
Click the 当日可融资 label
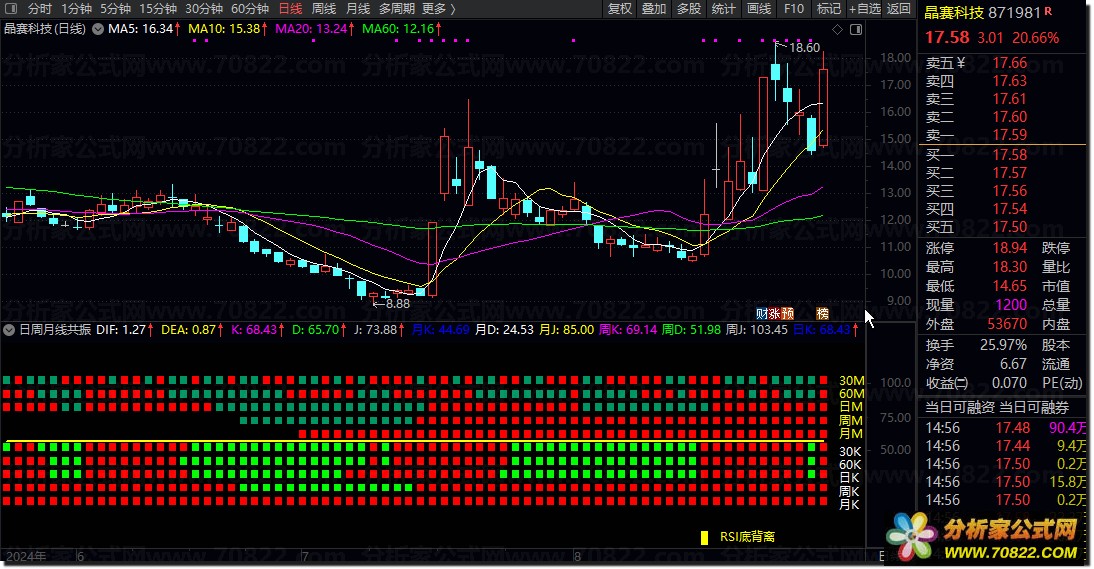click(959, 408)
